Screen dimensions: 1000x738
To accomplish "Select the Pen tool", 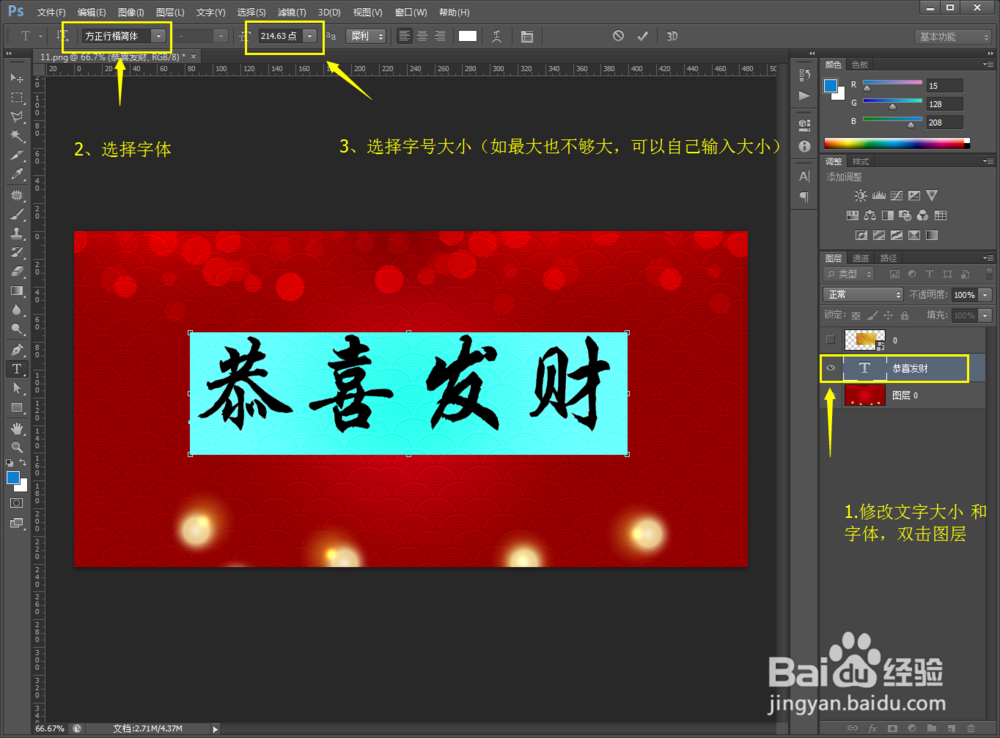I will point(17,350).
